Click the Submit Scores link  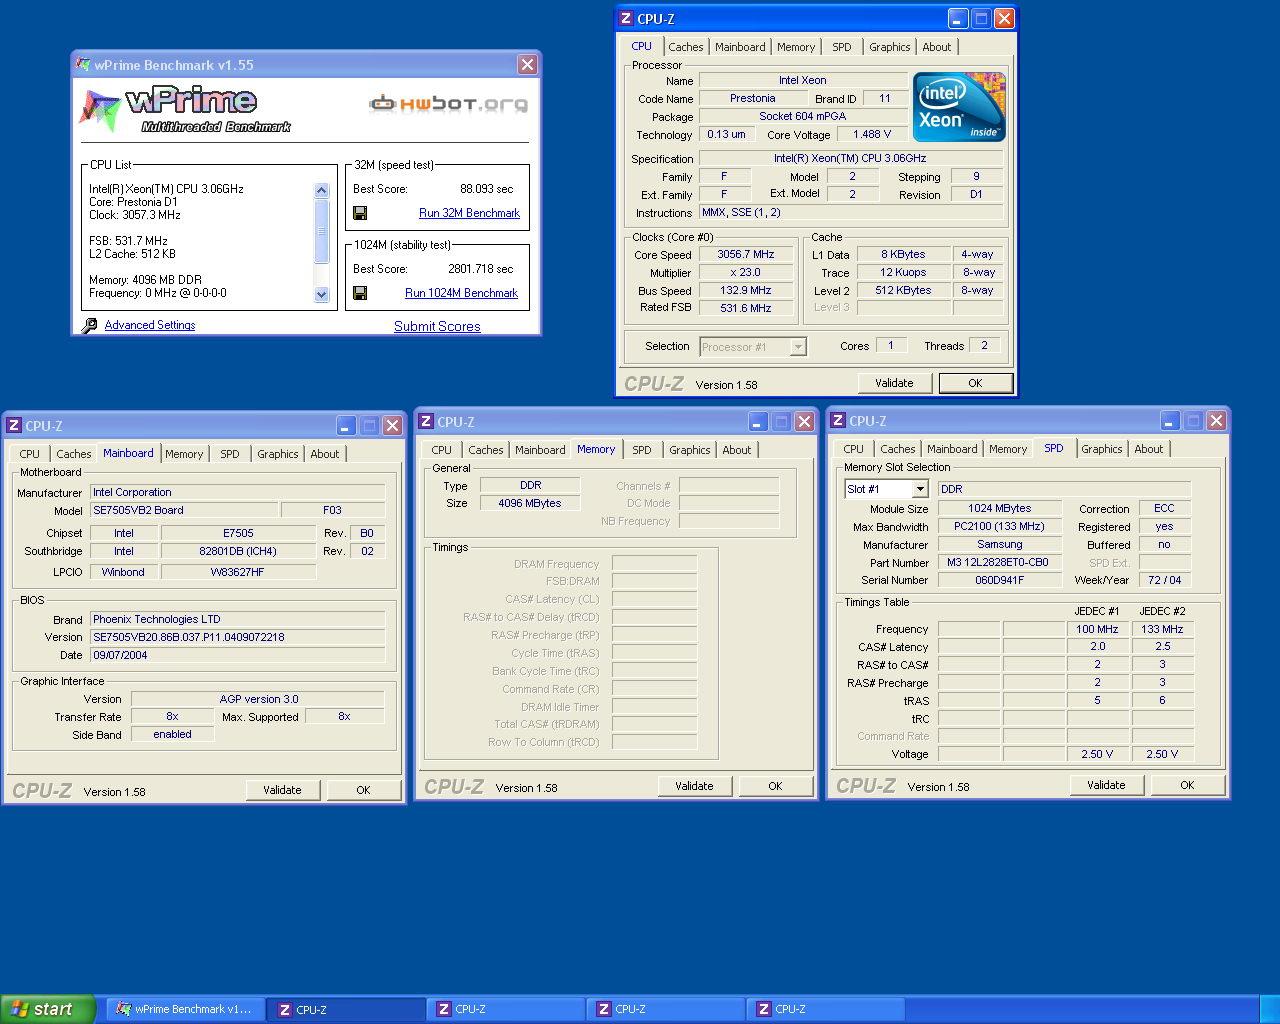point(437,326)
